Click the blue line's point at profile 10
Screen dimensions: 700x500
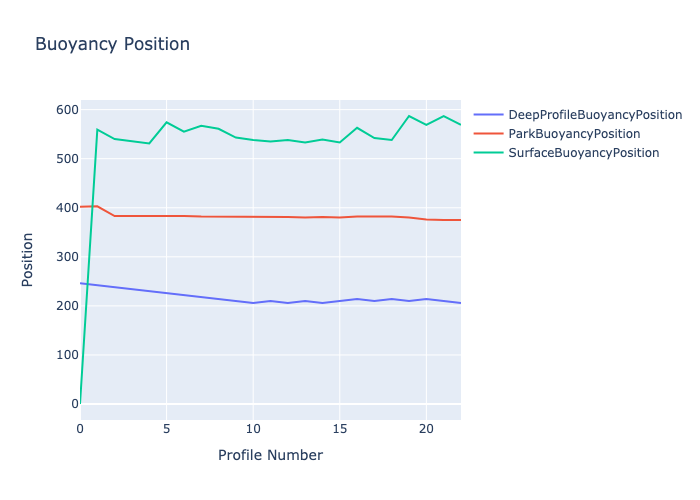tap(253, 303)
